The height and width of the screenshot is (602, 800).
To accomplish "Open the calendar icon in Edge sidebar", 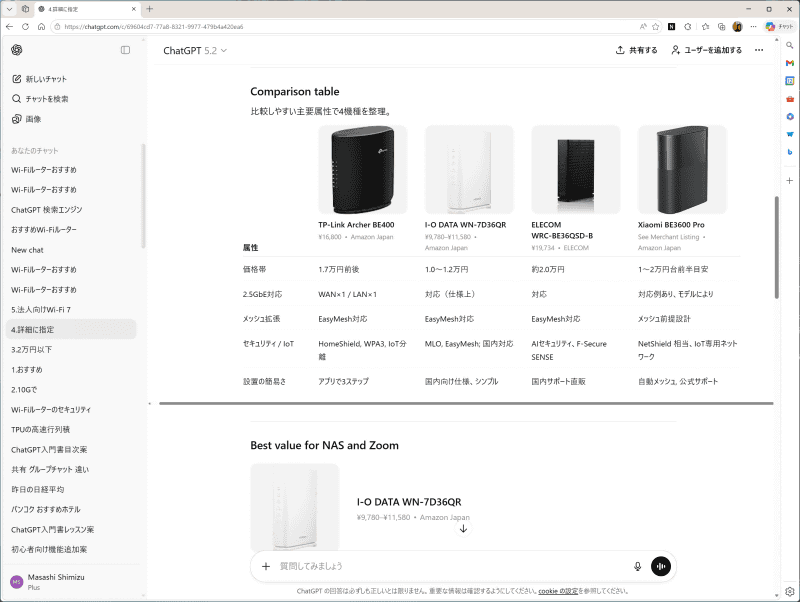I will coord(789,81).
